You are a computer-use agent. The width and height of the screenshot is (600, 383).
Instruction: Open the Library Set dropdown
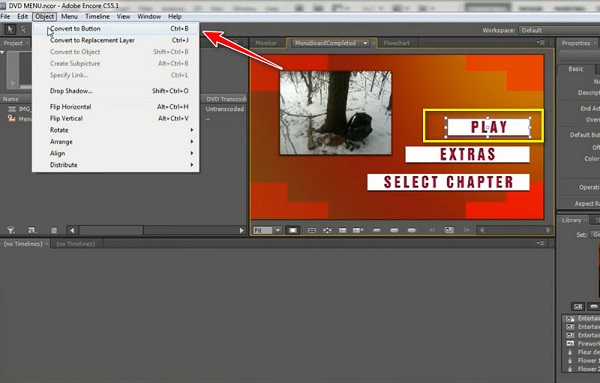(x=595, y=234)
